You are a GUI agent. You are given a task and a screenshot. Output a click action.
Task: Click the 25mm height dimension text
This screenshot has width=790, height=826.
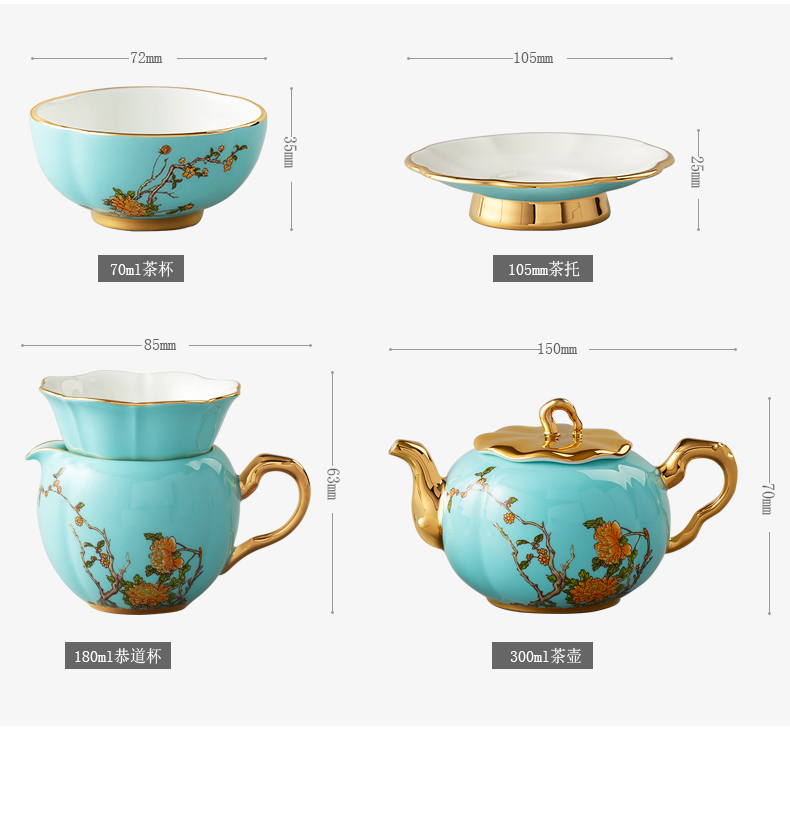(696, 172)
